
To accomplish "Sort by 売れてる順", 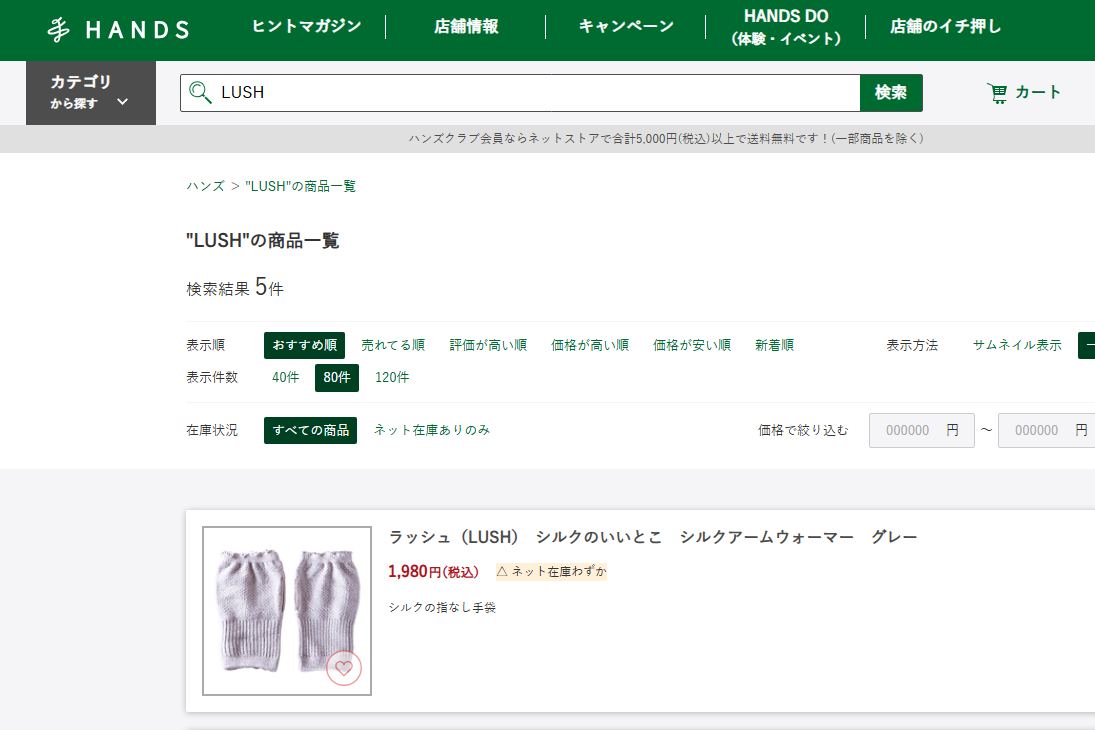I will pos(393,345).
